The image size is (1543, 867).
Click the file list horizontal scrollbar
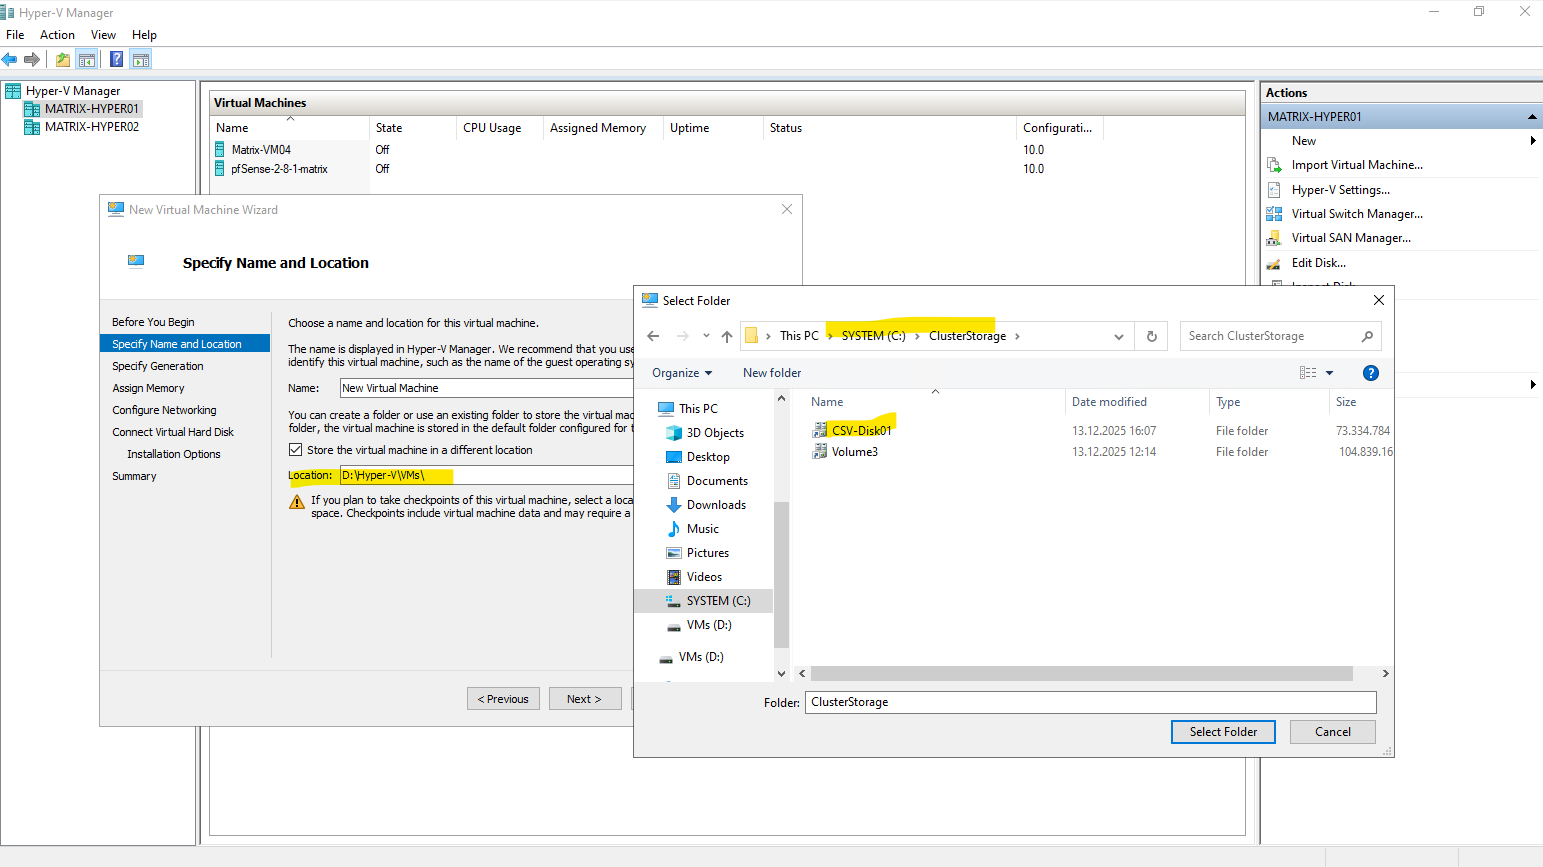pyautogui.click(x=1082, y=674)
